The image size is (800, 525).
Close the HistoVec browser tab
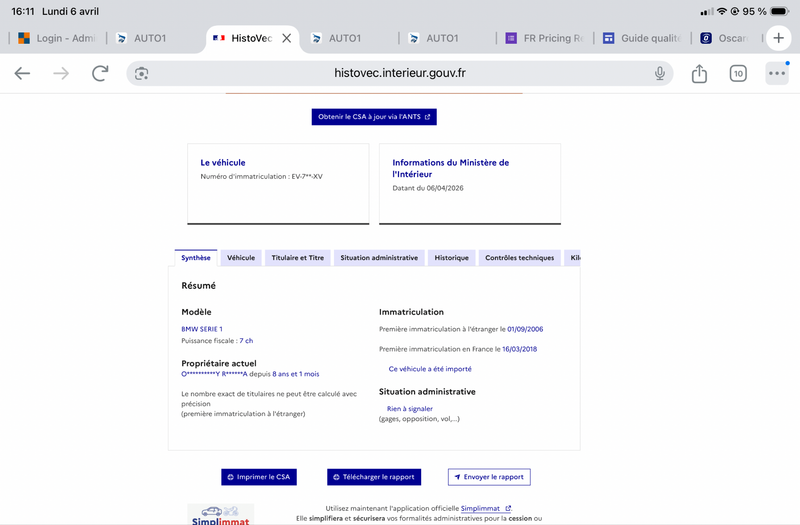(x=286, y=38)
